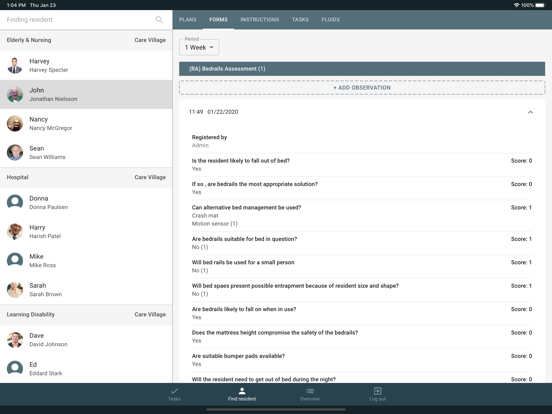The width and height of the screenshot is (552, 414).
Task: Choose resident Sarah Brown name
Action: (x=45, y=294)
